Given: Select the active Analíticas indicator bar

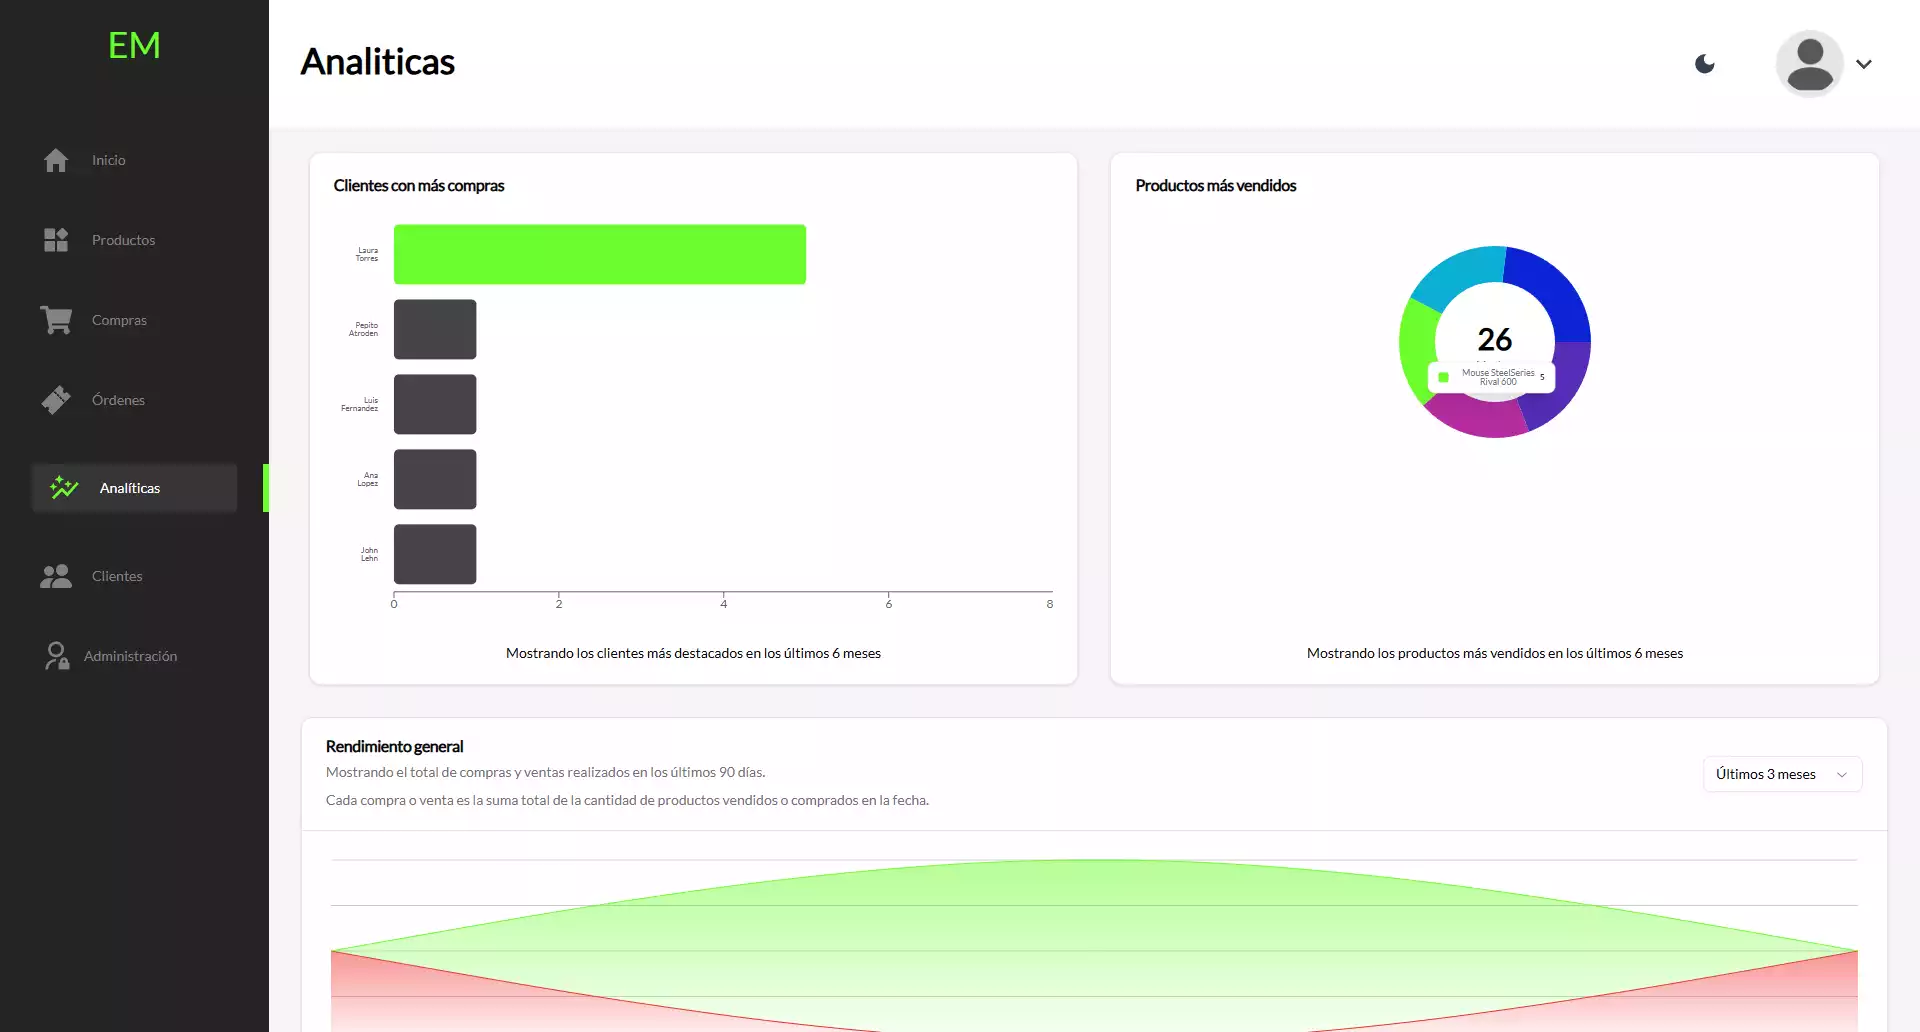Looking at the screenshot, I should pos(266,488).
